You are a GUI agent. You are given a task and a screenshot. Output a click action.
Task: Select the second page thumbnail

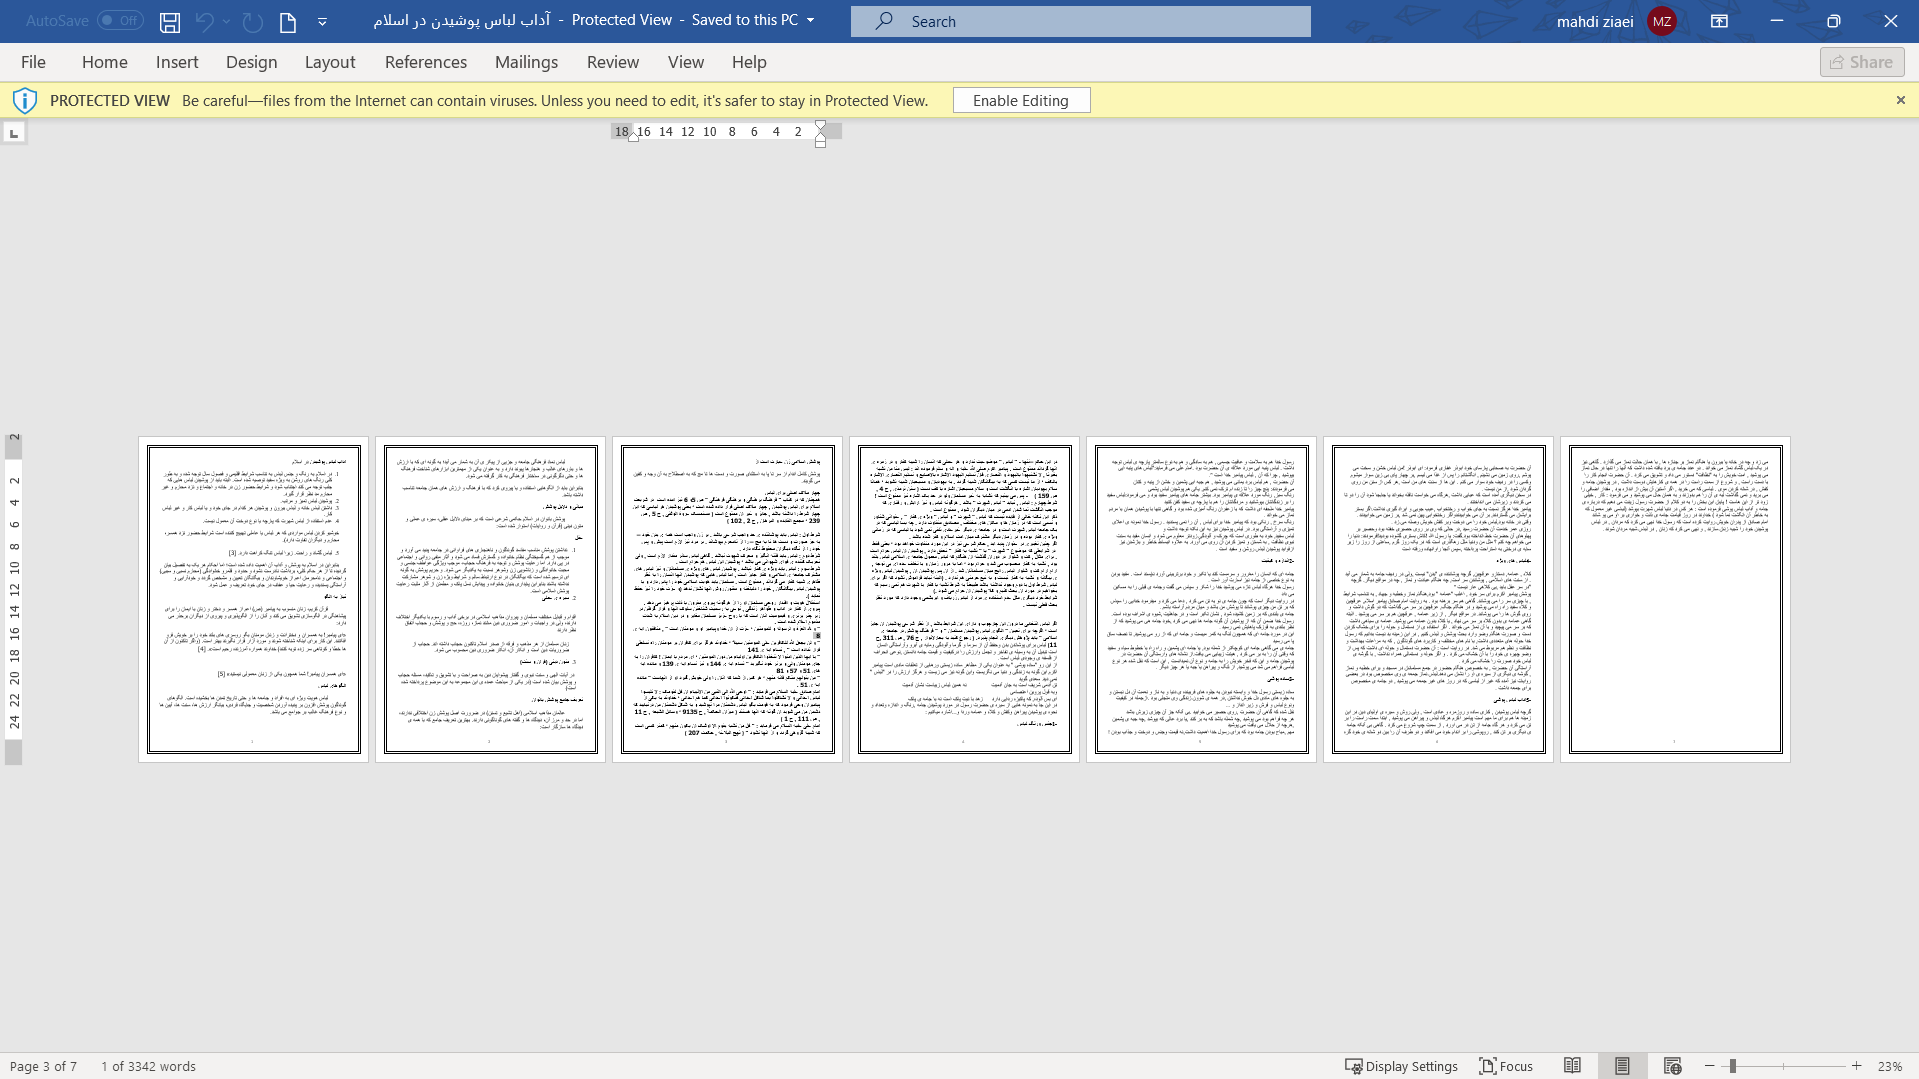pos(490,599)
